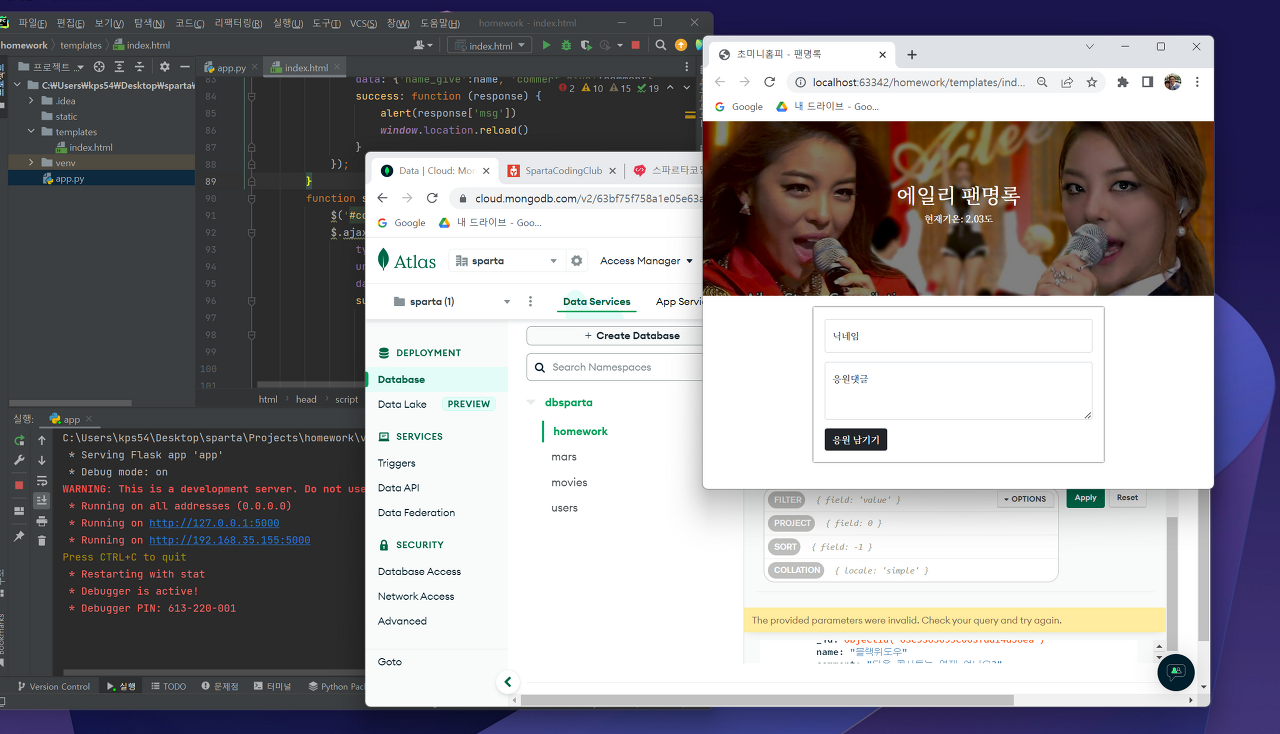The width and height of the screenshot is (1280, 734).
Task: Toggle the browser side panel icon
Action: pos(1148,82)
